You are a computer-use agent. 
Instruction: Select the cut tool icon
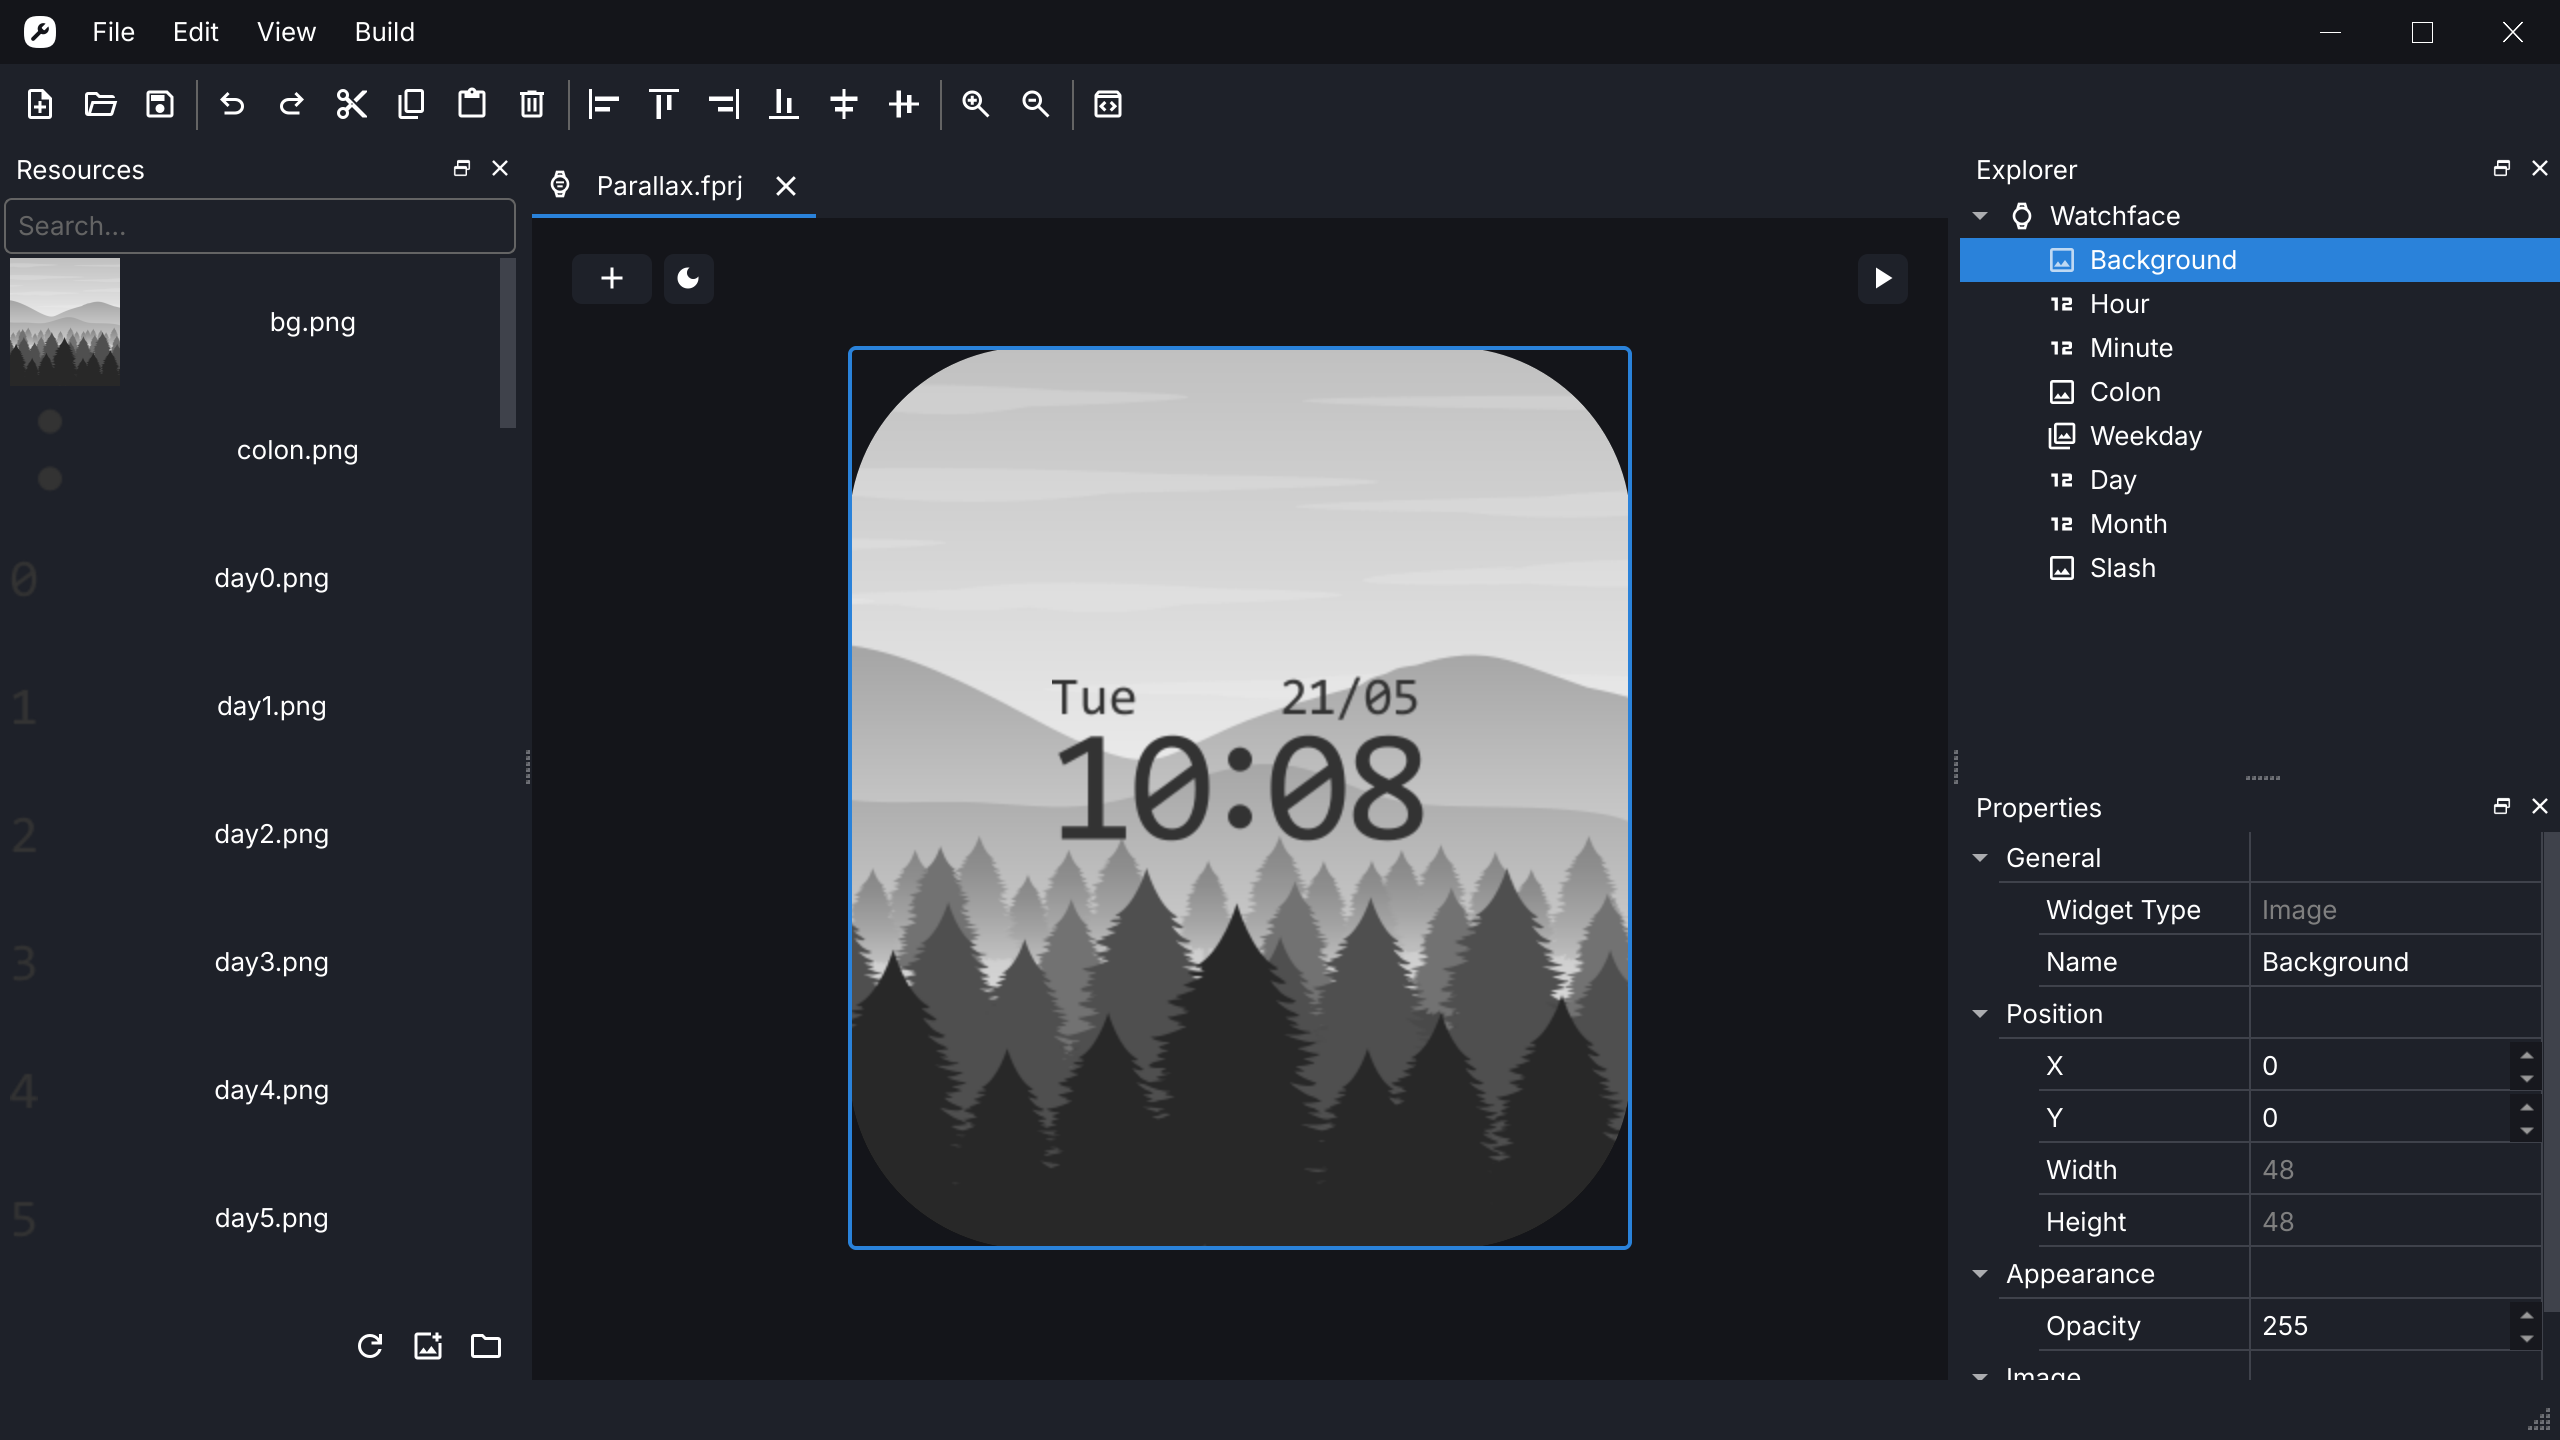pos(350,104)
